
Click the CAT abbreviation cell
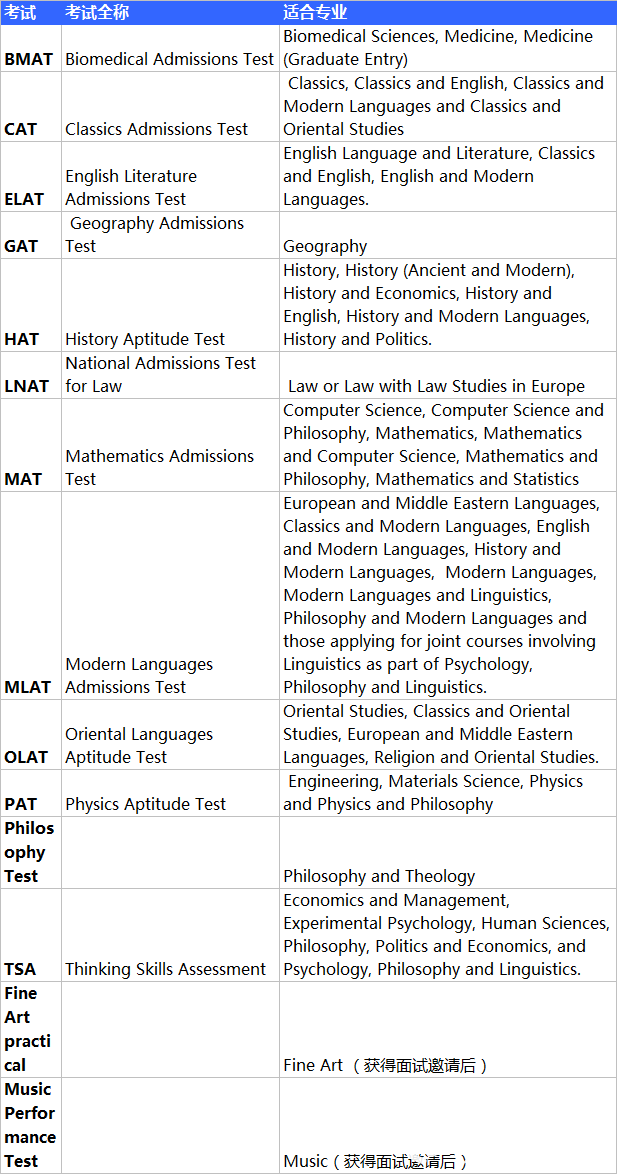pos(31,106)
